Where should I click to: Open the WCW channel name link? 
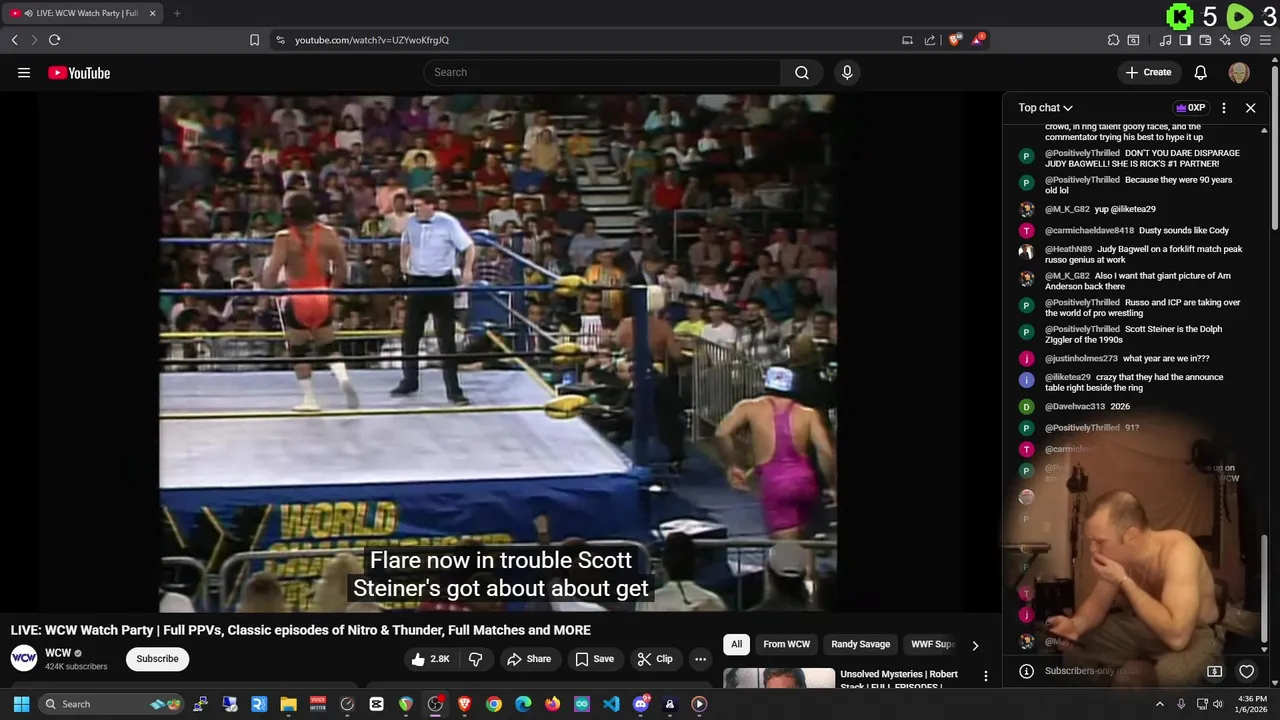[x=58, y=653]
